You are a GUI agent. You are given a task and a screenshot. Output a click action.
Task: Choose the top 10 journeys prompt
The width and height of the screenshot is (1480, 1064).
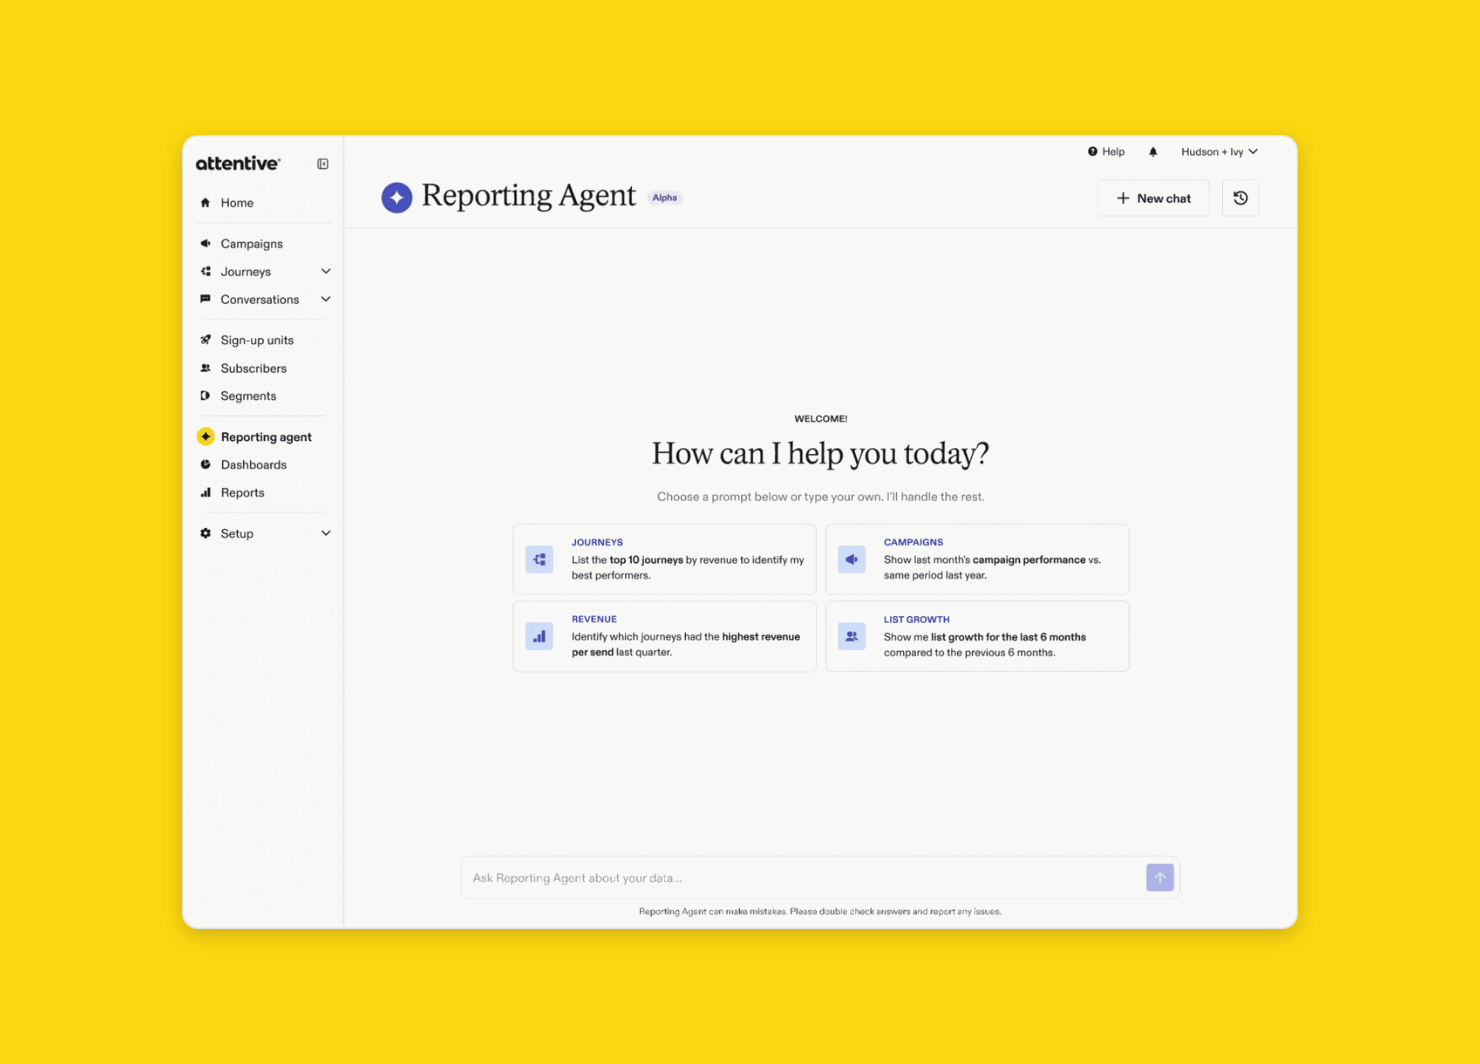tap(665, 559)
